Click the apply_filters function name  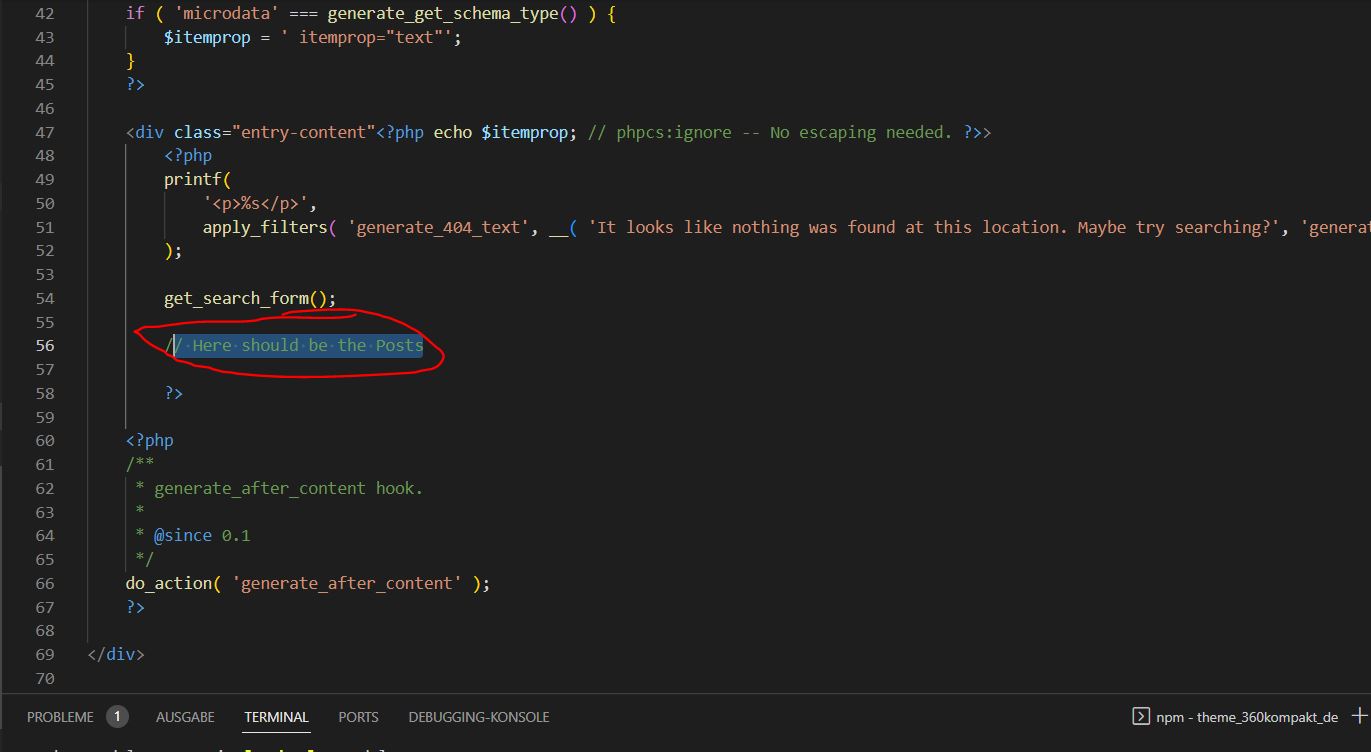[x=265, y=227]
